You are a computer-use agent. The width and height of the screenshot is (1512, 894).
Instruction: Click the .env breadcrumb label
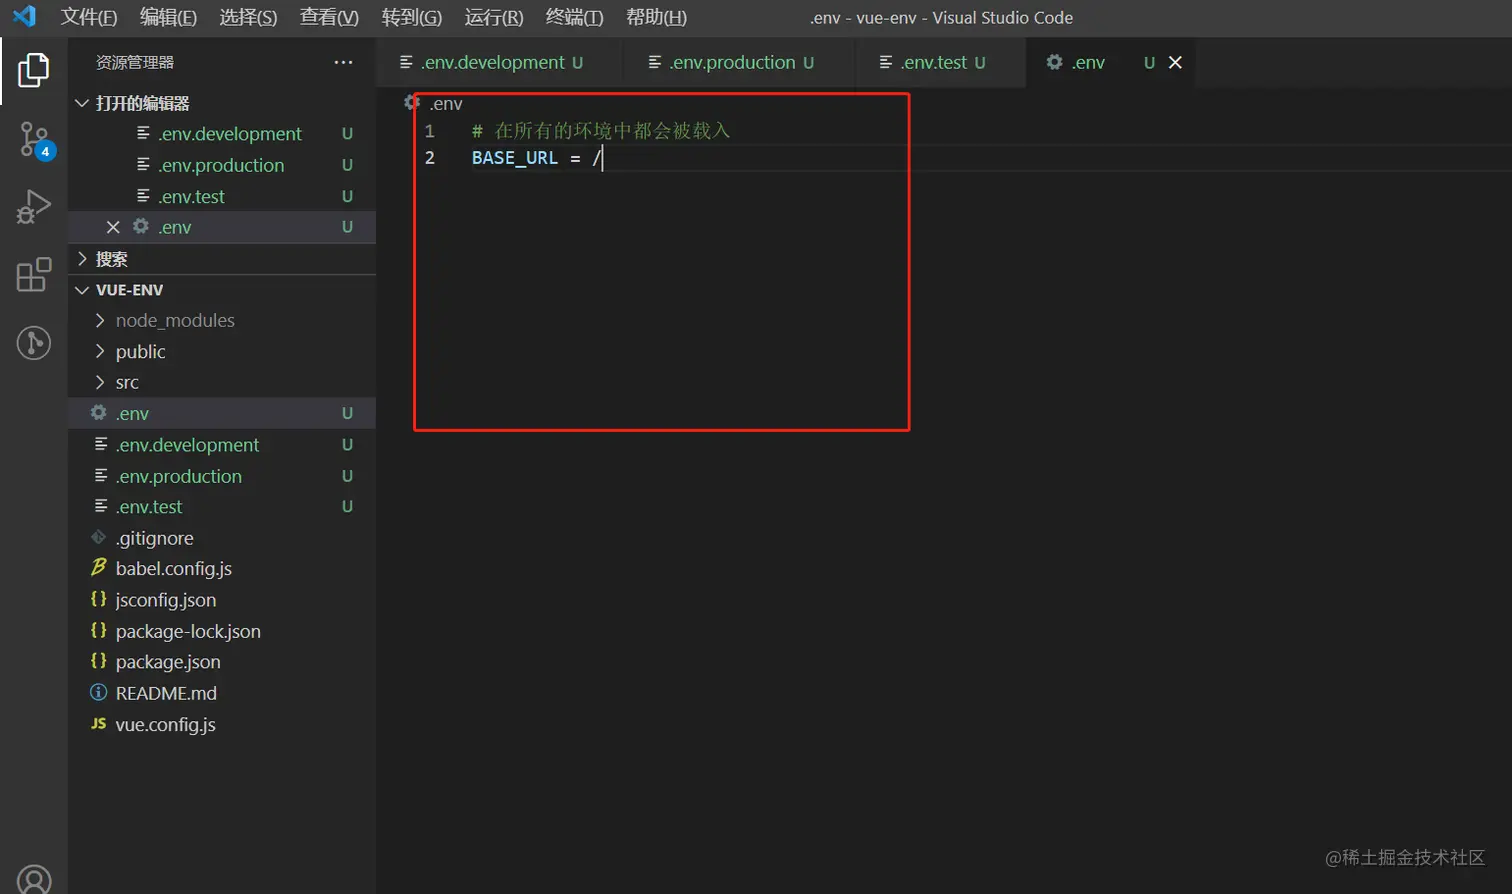[x=446, y=103]
